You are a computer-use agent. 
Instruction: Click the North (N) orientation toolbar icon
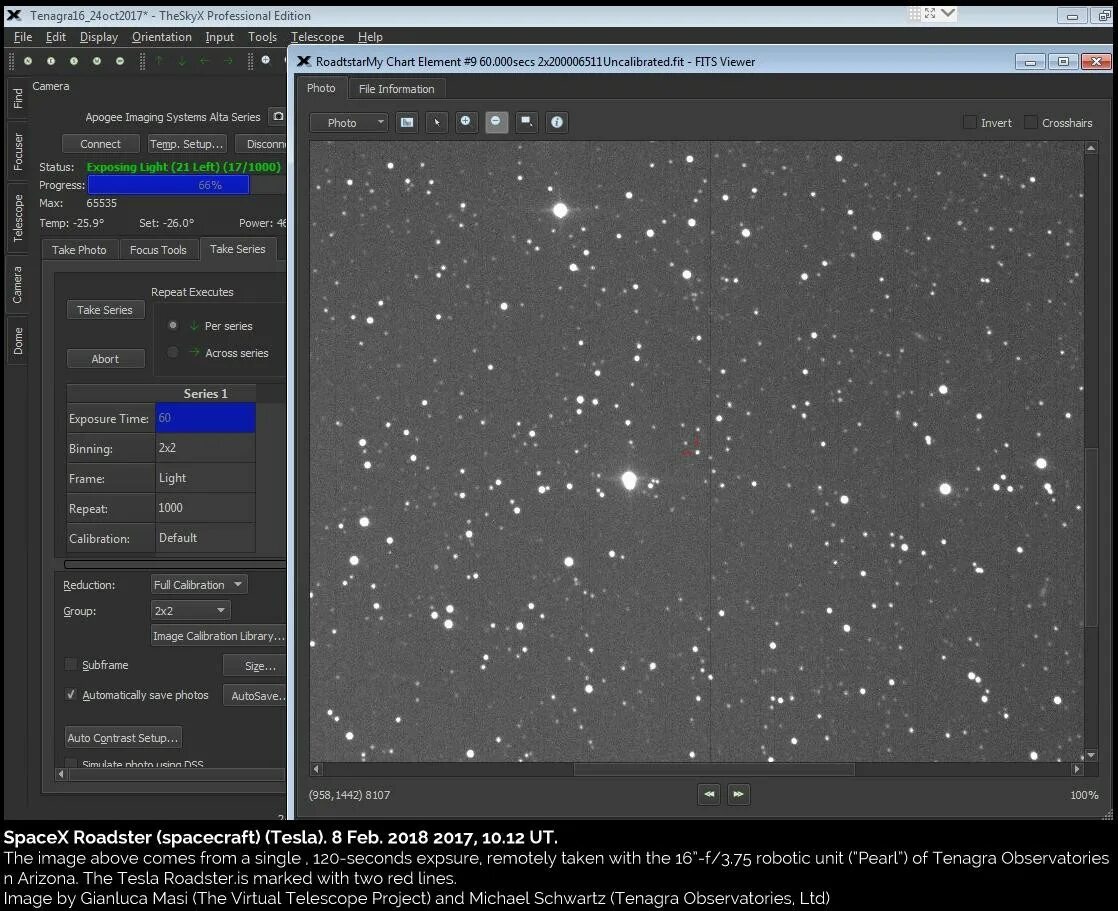tap(28, 61)
